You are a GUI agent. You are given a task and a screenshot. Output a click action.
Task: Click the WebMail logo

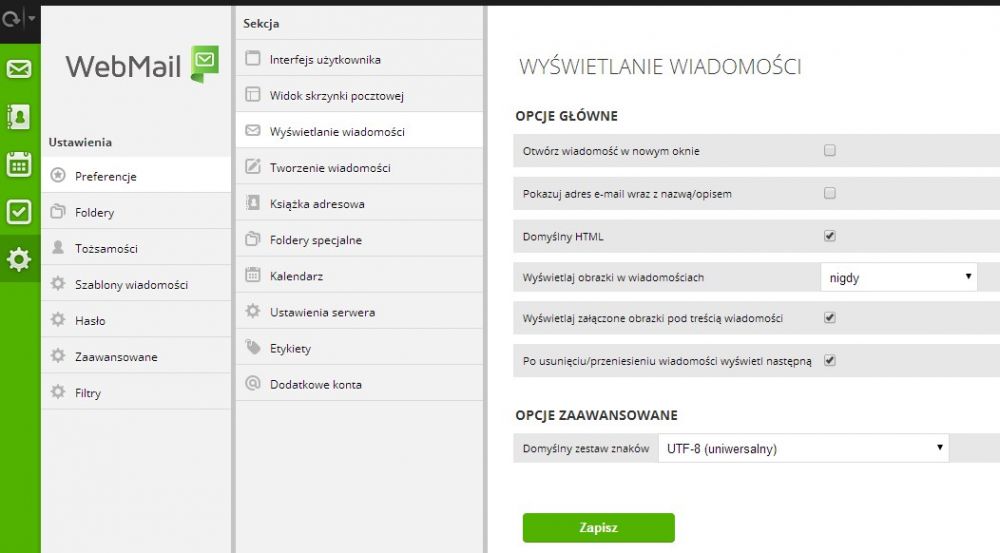click(142, 65)
